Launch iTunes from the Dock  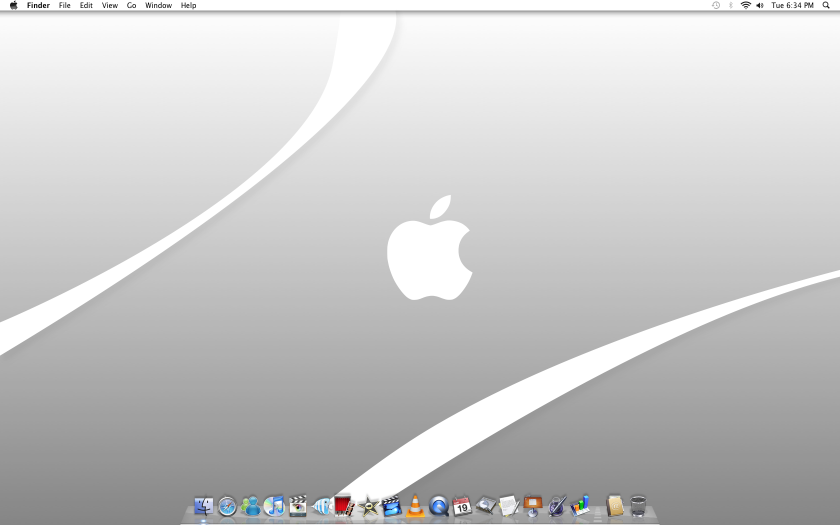pos(274,506)
